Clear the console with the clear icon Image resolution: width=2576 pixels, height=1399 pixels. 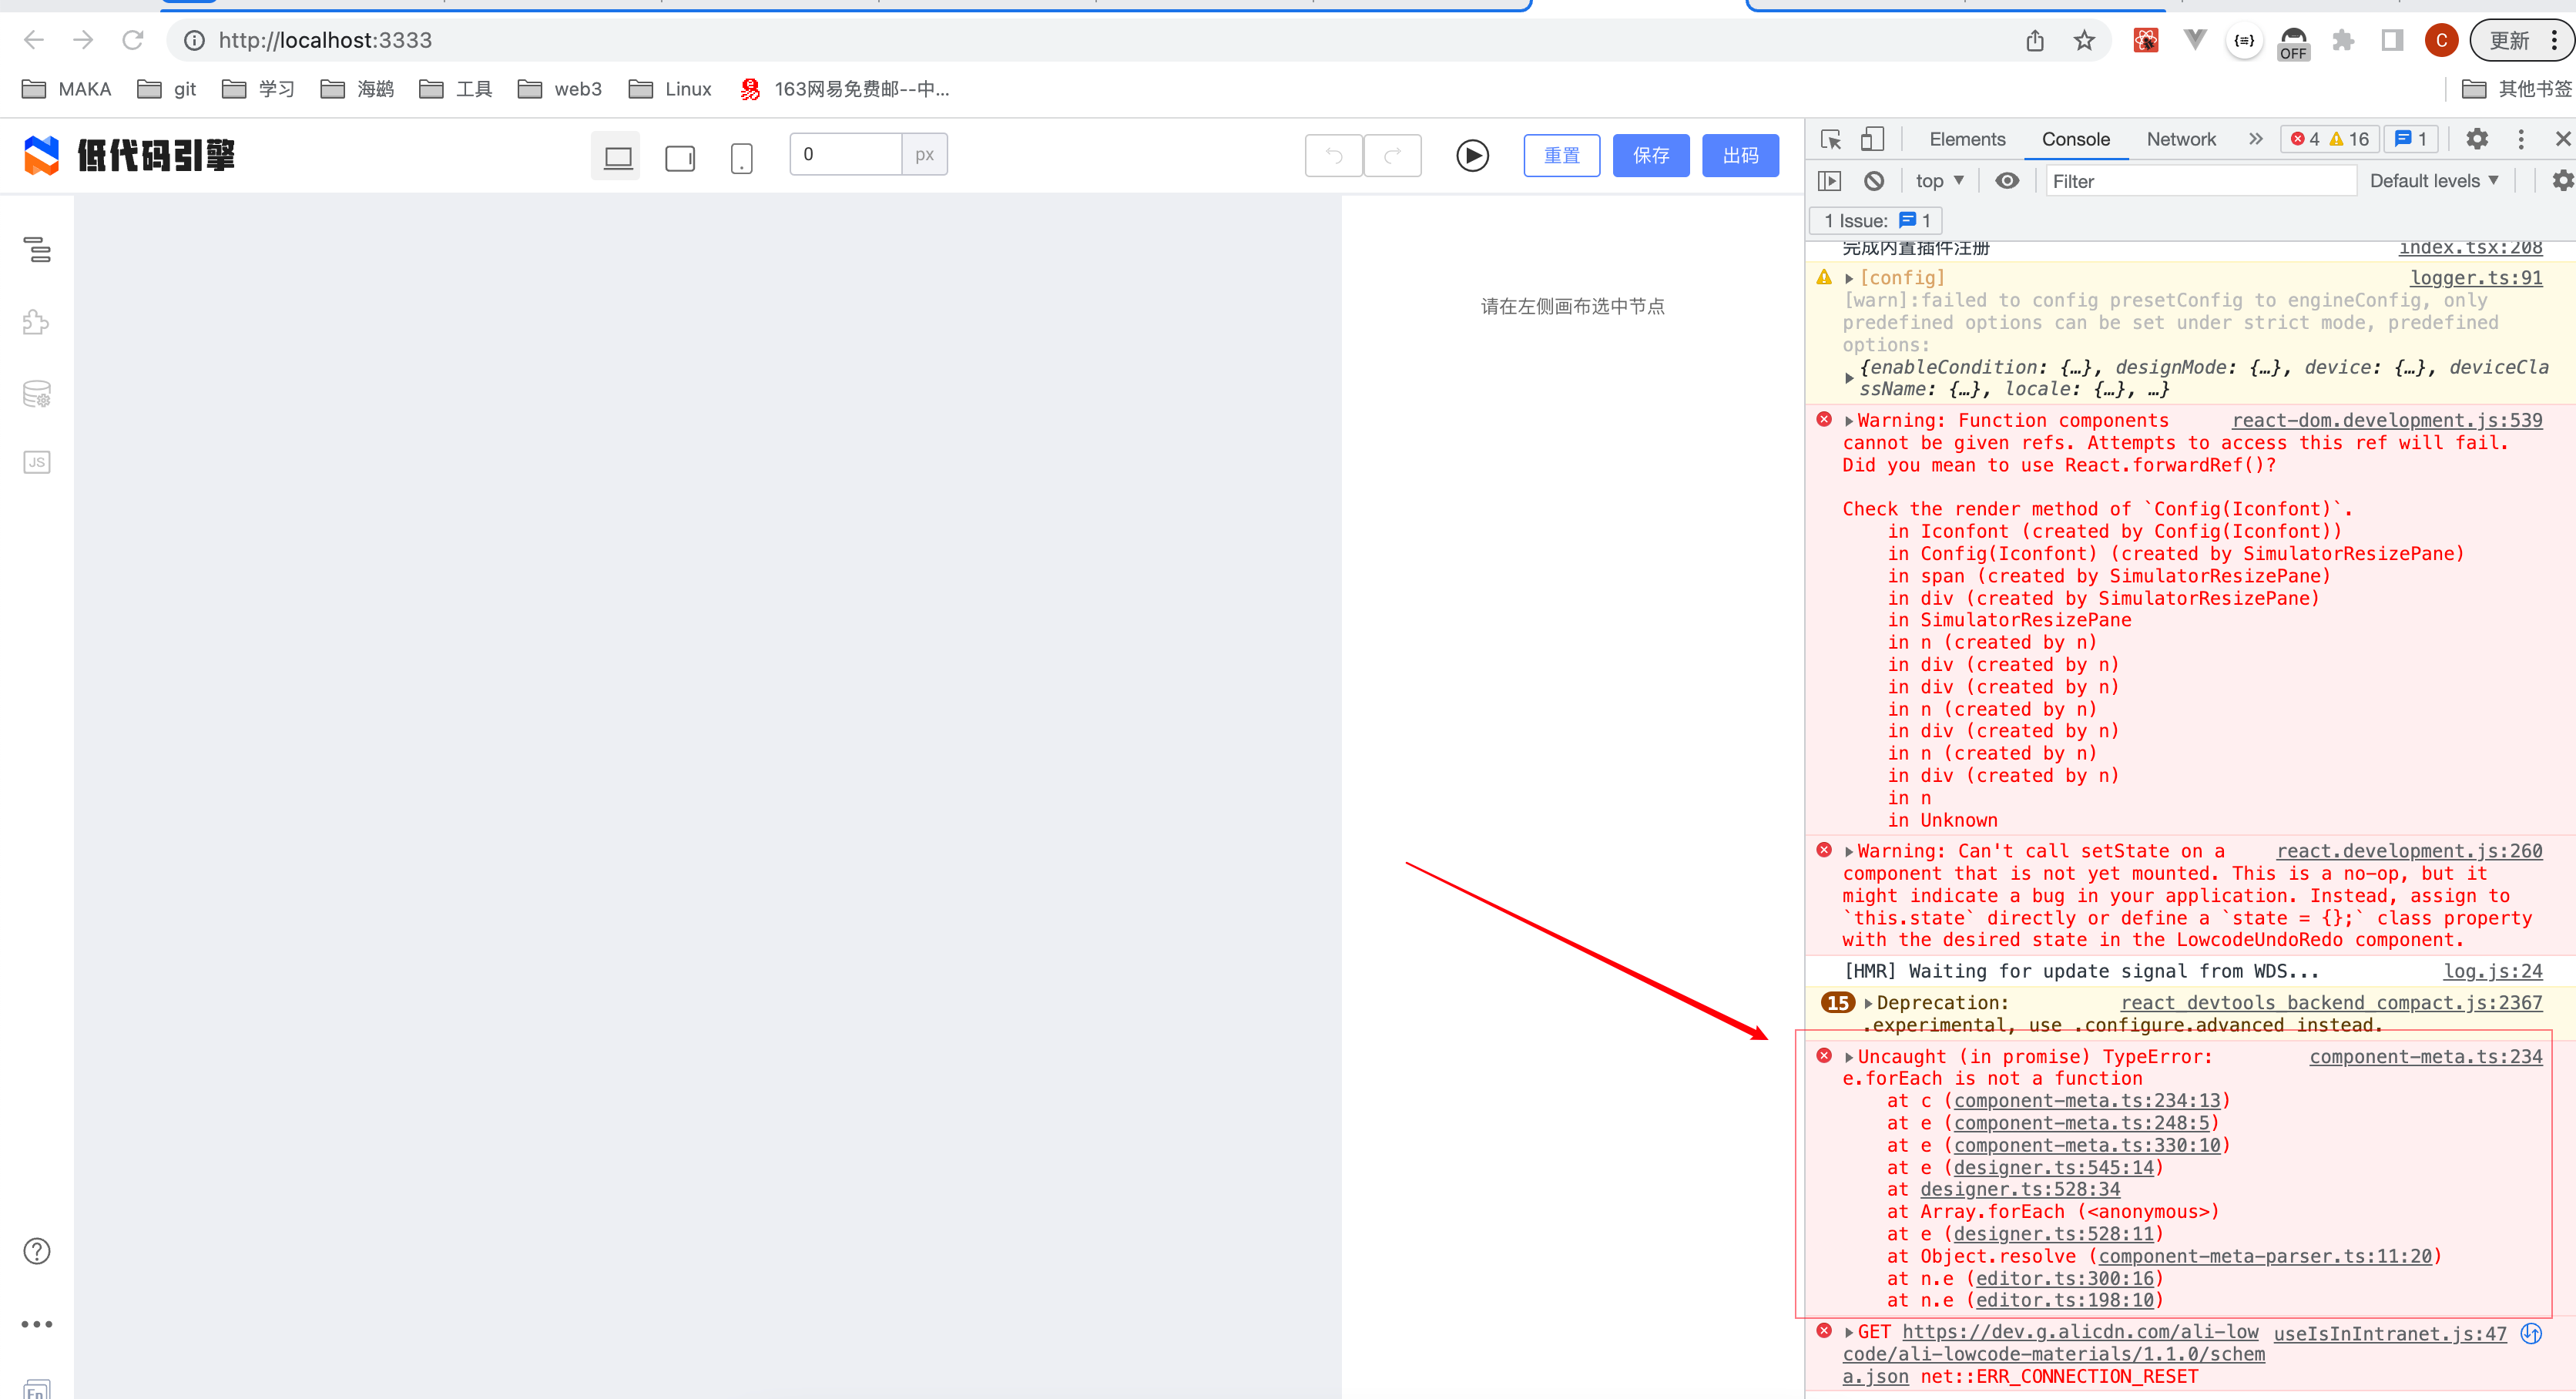(1874, 181)
